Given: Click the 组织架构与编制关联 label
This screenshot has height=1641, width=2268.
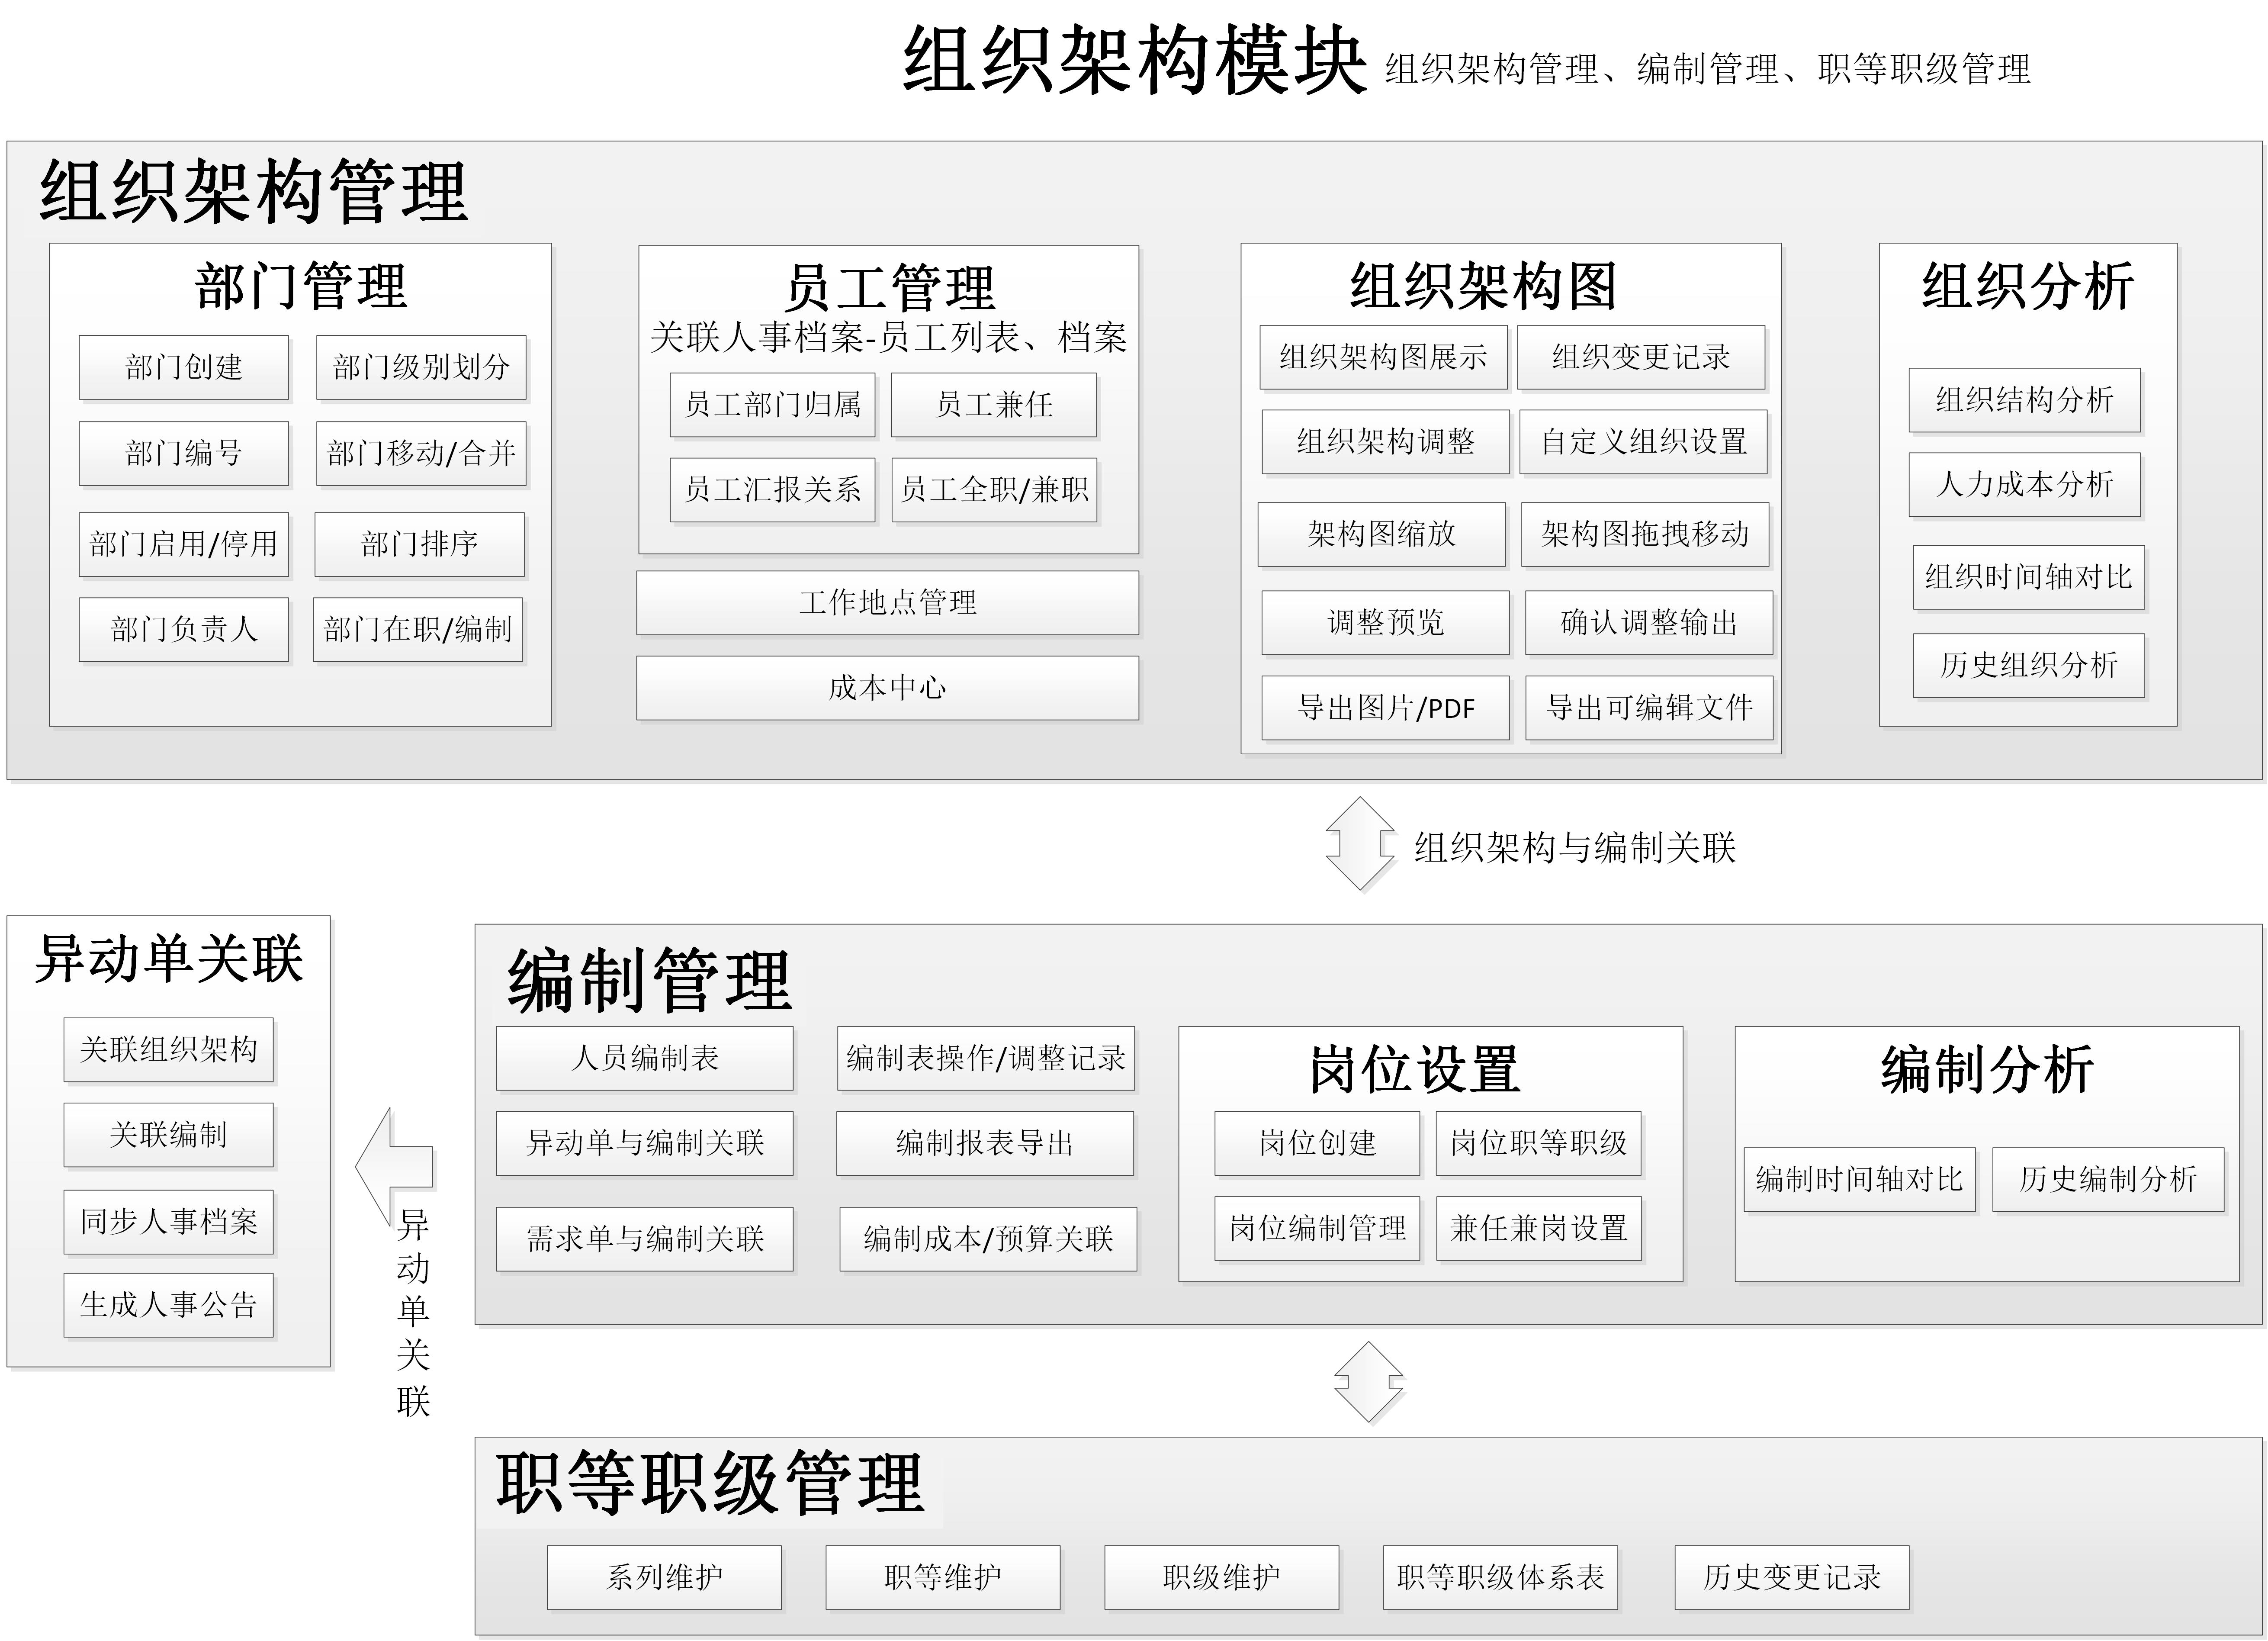Looking at the screenshot, I should tap(1575, 848).
